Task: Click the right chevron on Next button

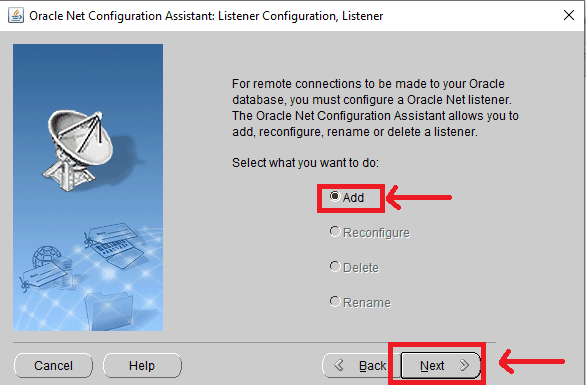Action: tap(465, 365)
